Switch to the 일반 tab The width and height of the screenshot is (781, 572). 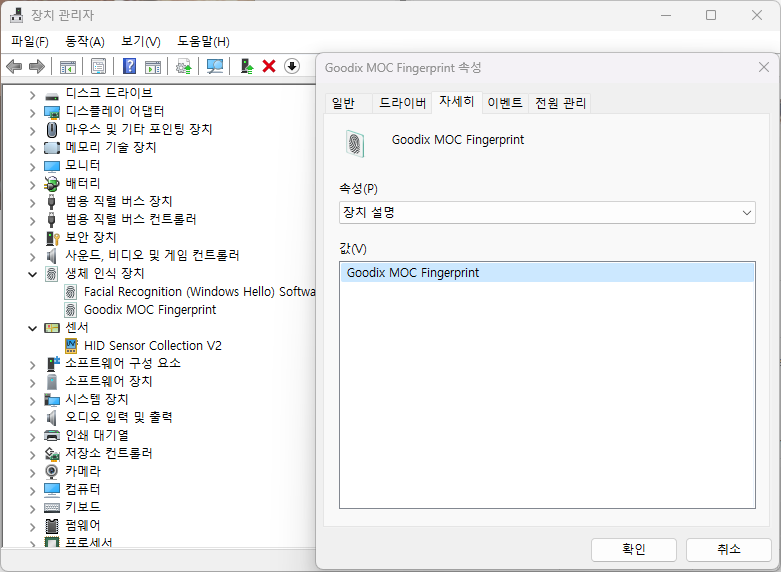pos(348,103)
